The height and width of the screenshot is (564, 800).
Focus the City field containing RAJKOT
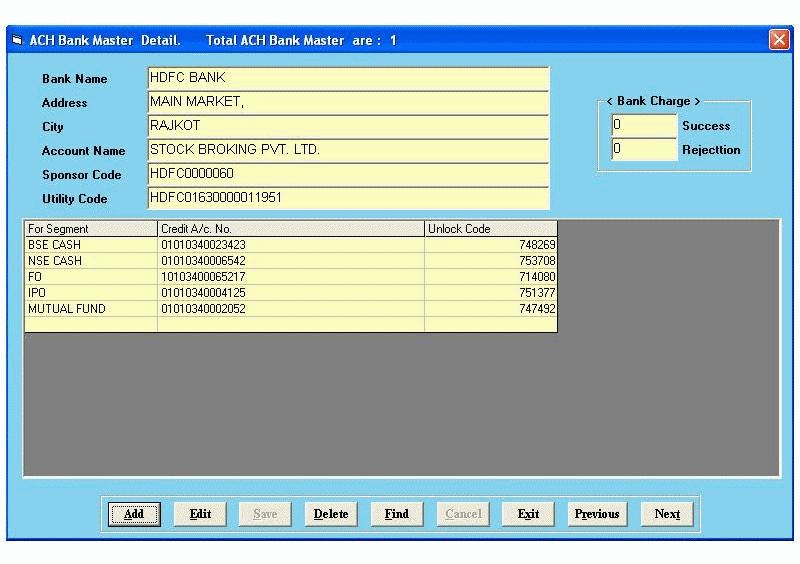click(347, 126)
